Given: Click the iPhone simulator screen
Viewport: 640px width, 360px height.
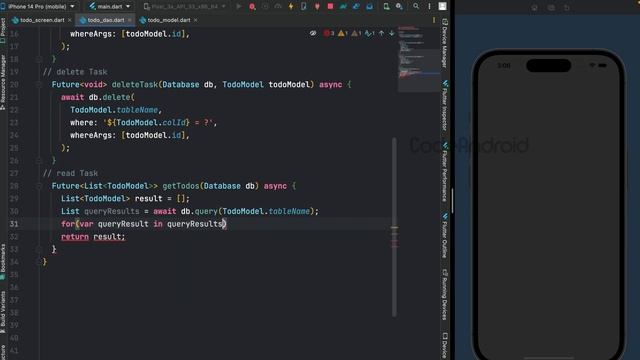Looking at the screenshot, I should pos(548,208).
